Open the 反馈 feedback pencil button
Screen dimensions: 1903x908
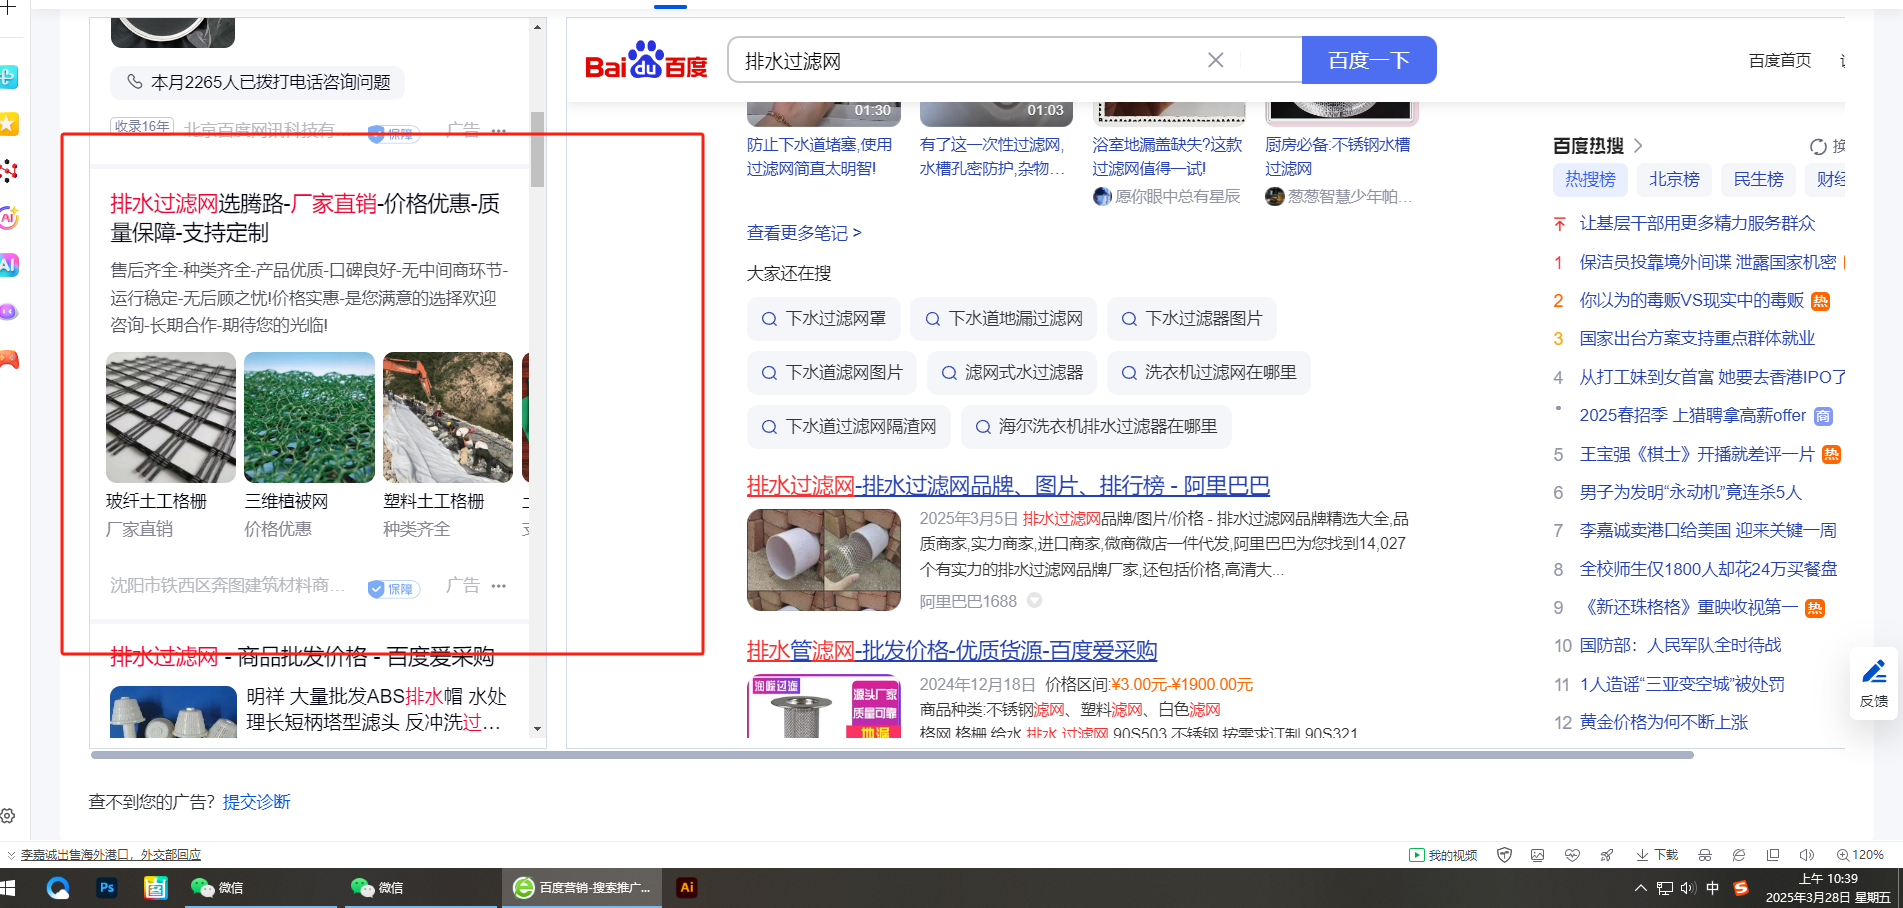coord(1874,682)
